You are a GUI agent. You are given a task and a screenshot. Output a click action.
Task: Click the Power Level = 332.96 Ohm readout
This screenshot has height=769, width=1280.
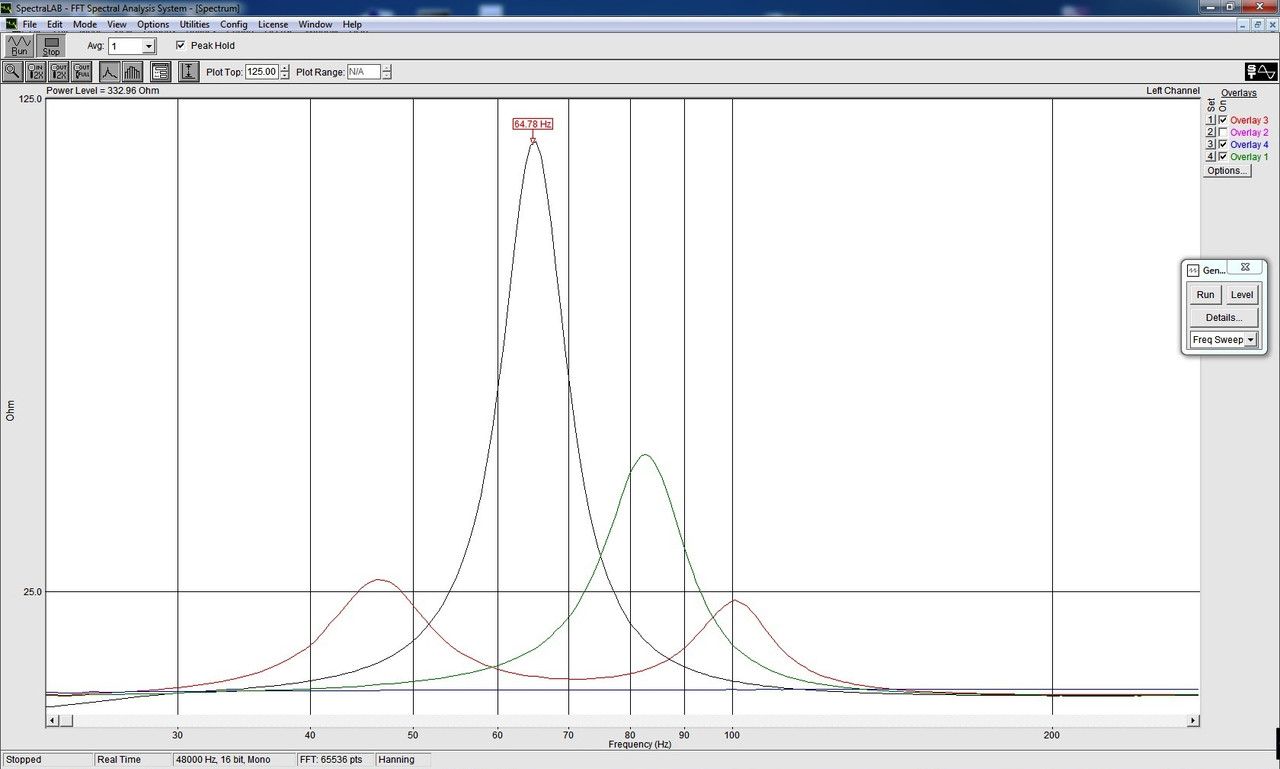point(103,91)
